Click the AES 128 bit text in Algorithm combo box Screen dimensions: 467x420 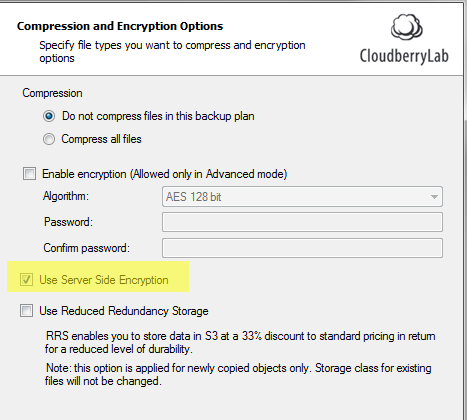coord(193,197)
